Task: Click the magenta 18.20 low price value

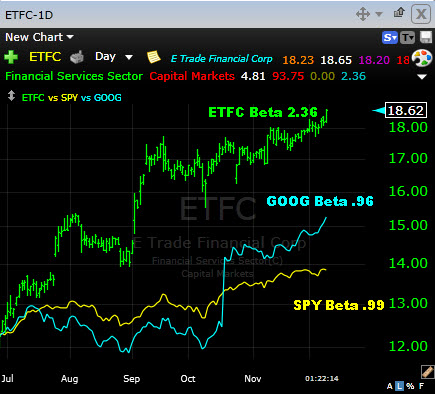Action: pos(374,60)
